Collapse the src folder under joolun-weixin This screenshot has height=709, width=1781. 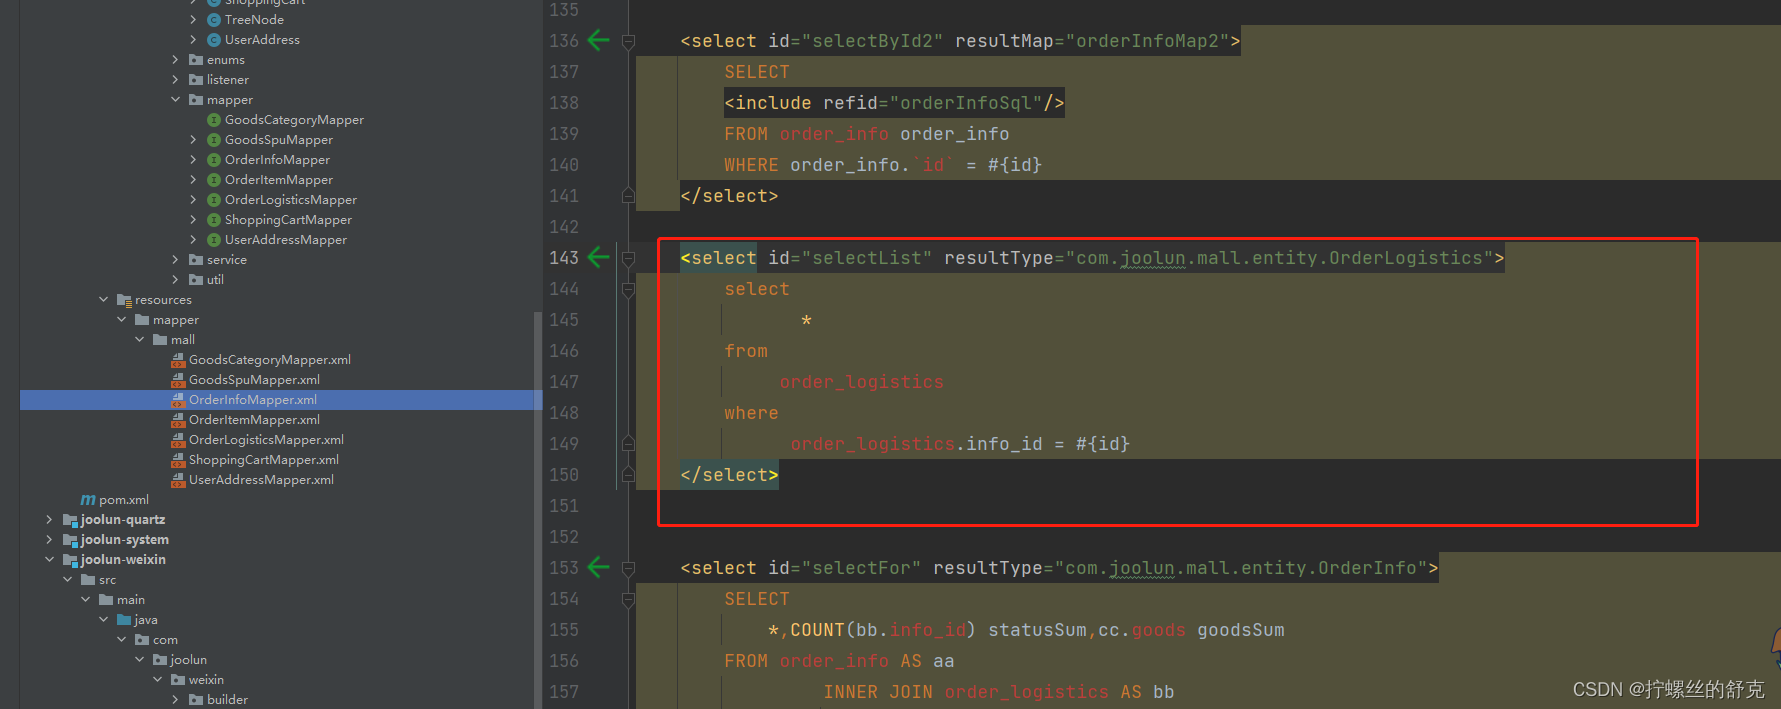[x=68, y=579]
